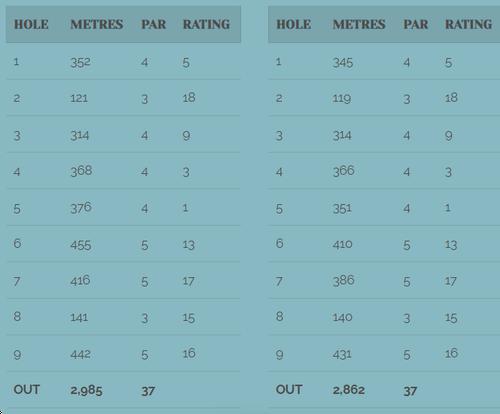Select the 140 metres value

[x=342, y=317]
